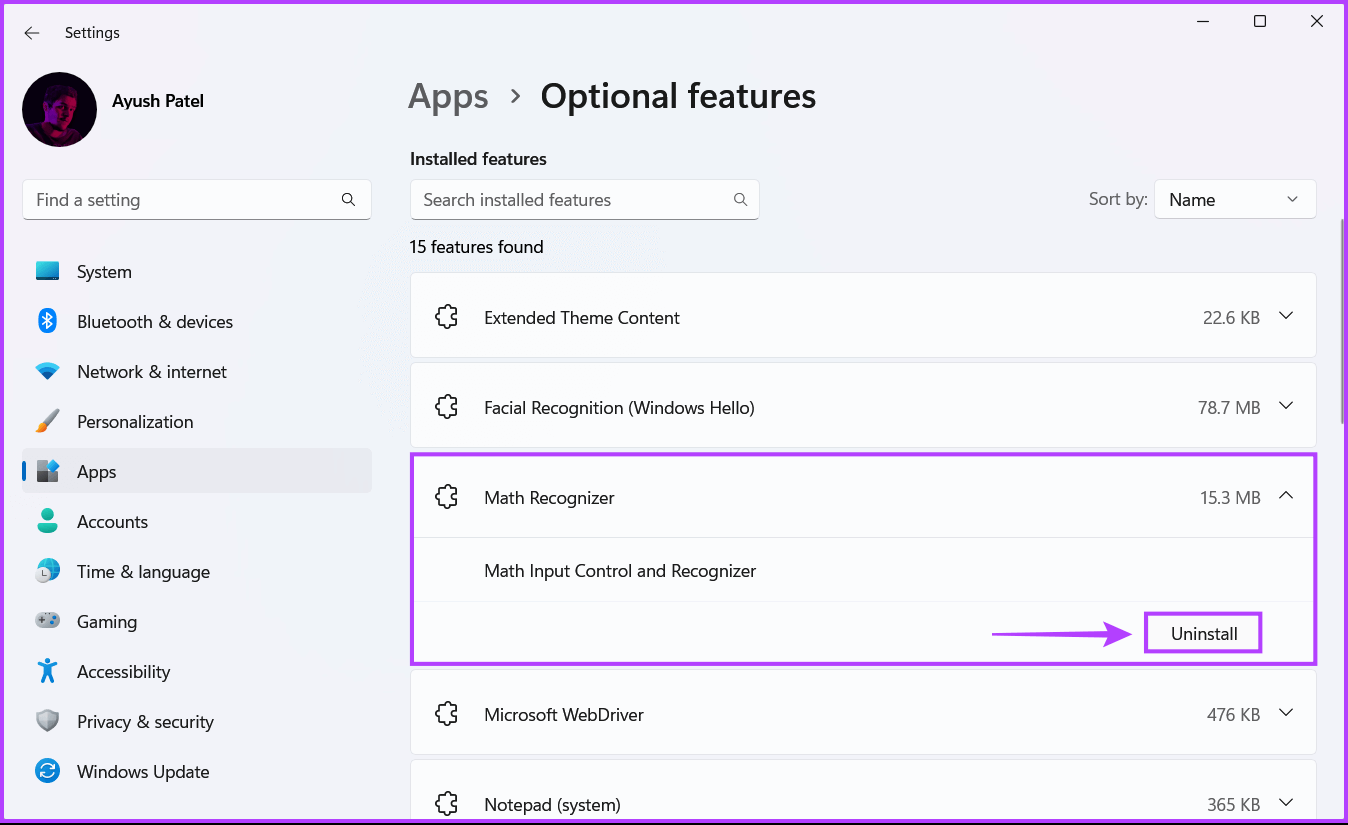Open Bluetooth & devices category
The height and width of the screenshot is (825, 1348).
point(197,322)
